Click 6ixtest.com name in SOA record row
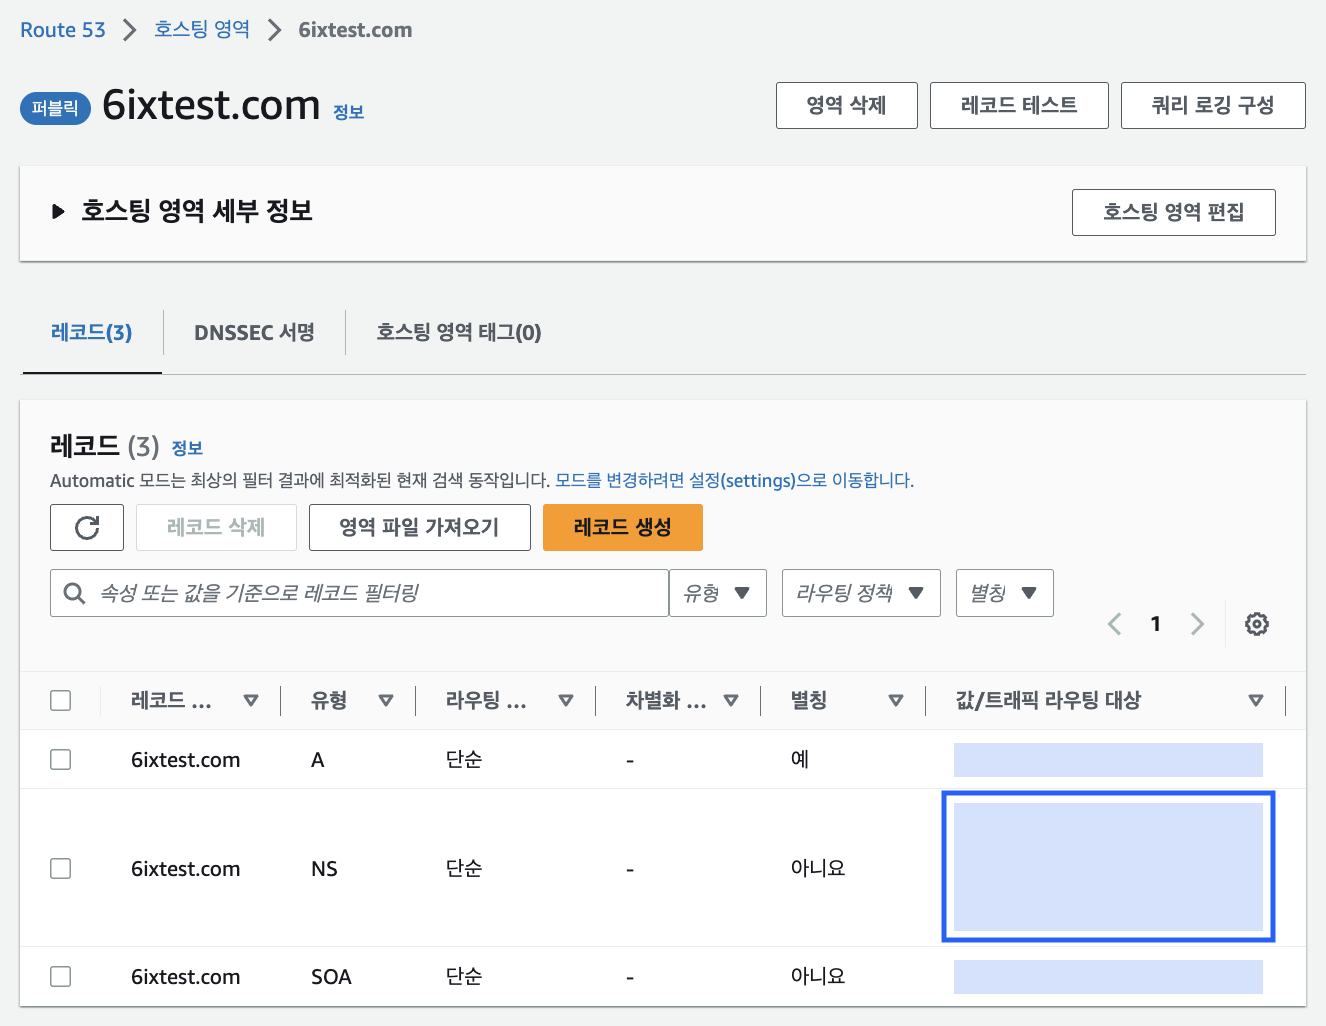Screen dimensions: 1326x1026 click(186, 977)
